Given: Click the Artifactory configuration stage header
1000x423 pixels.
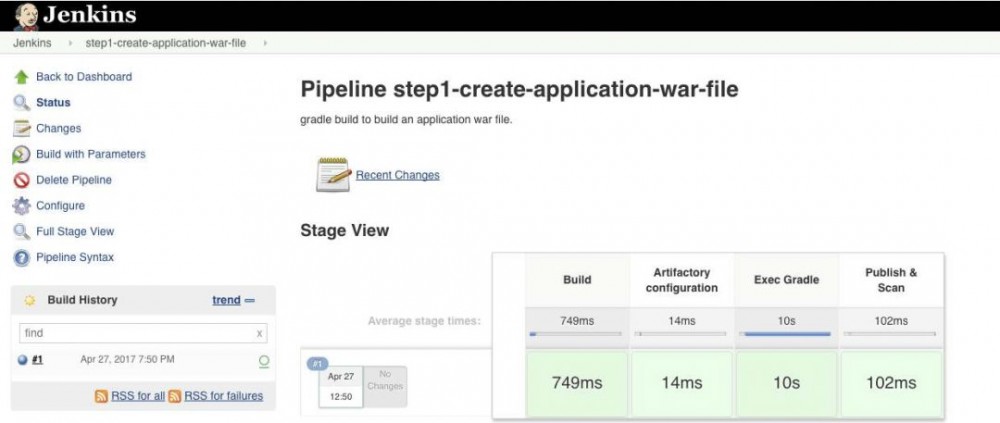Looking at the screenshot, I should (682, 280).
